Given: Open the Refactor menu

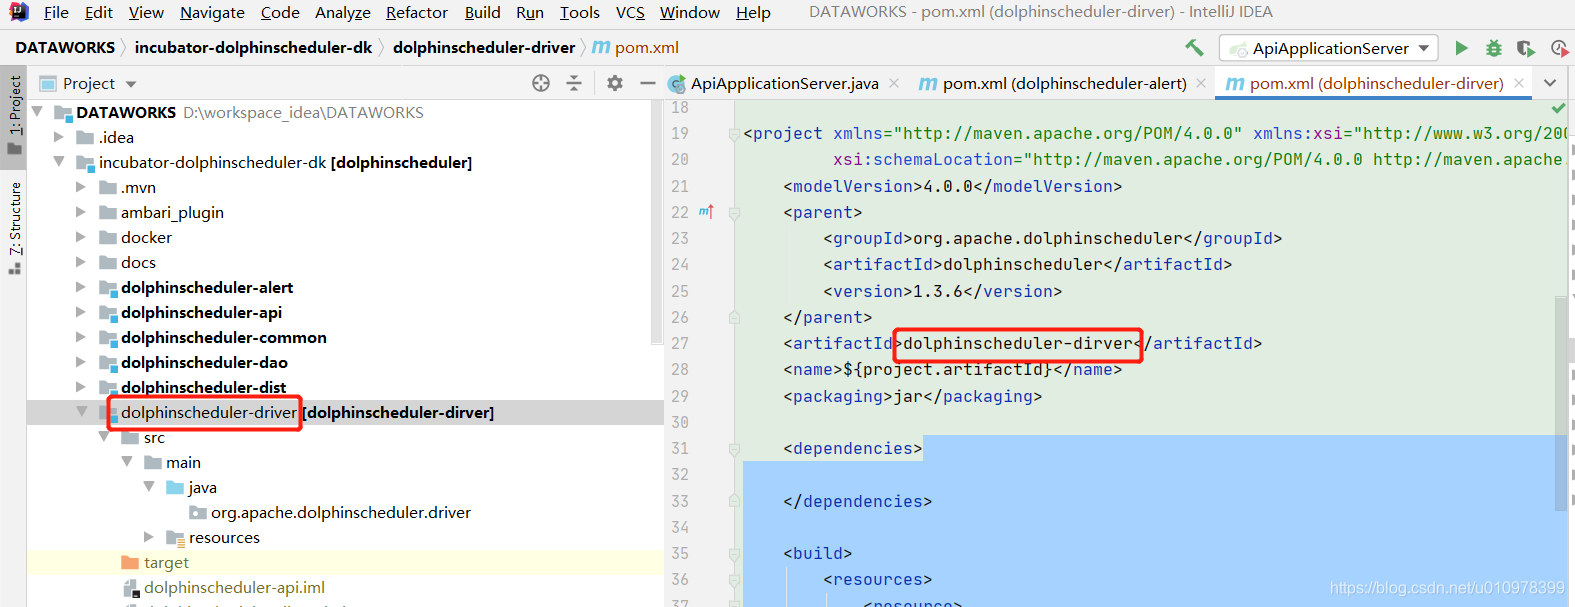Looking at the screenshot, I should (x=416, y=12).
